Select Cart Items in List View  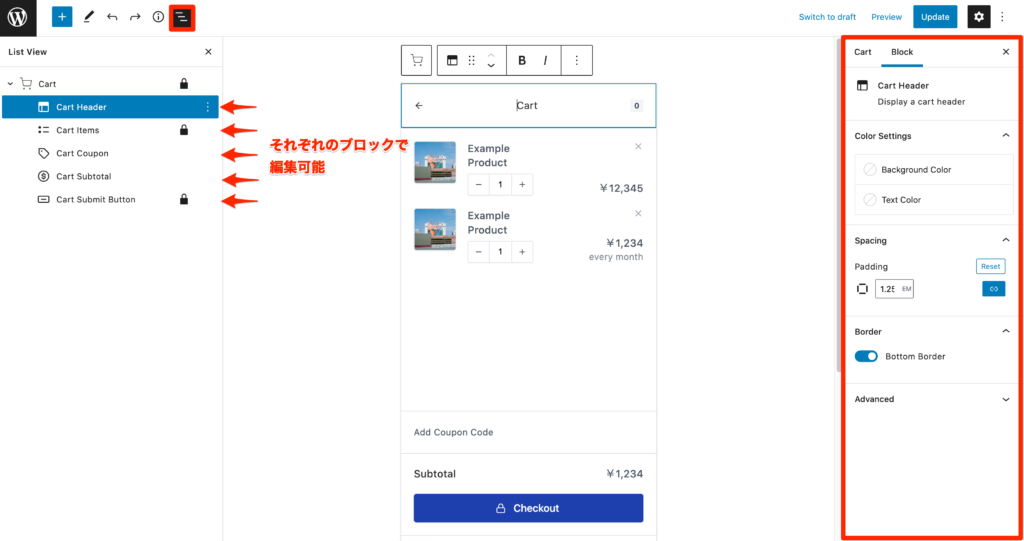tap(110, 130)
